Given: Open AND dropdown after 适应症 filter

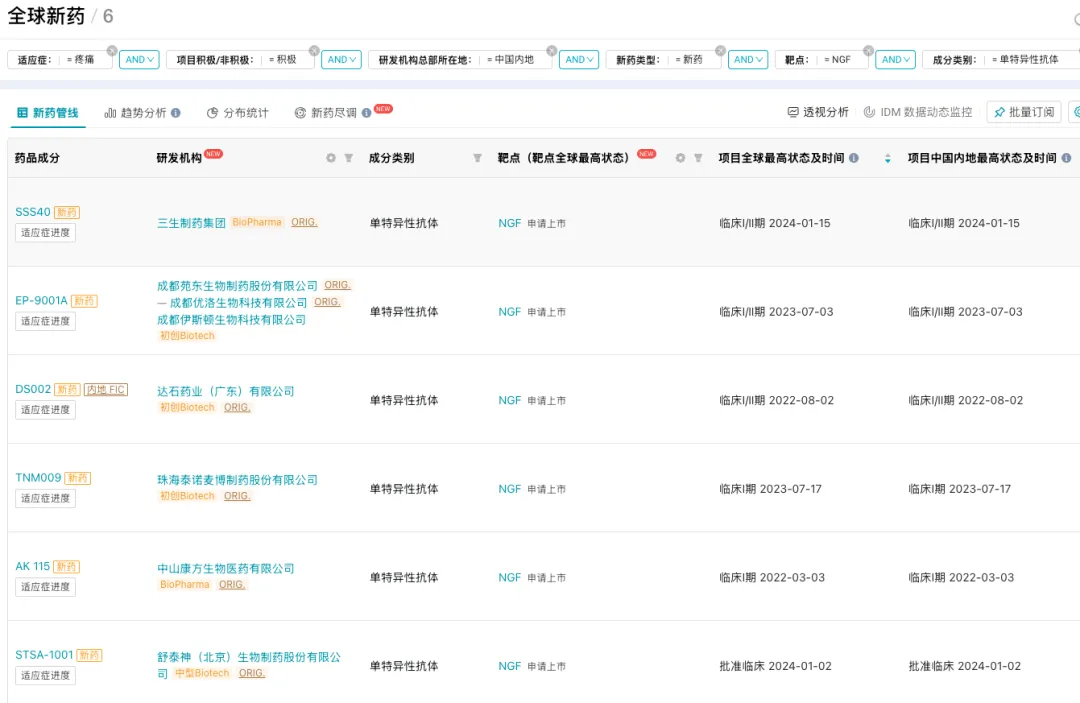Looking at the screenshot, I should [139, 60].
